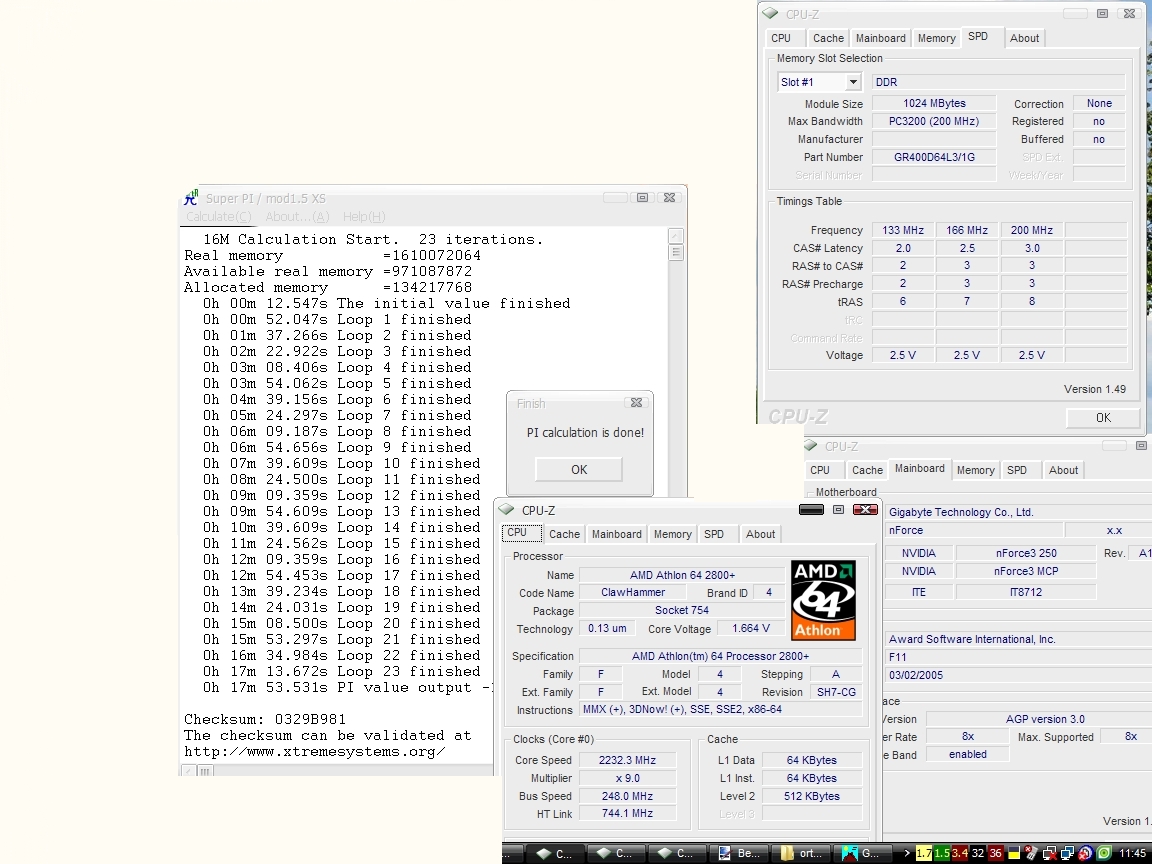
Task: Click red 3.4 tray indicator
Action: pyautogui.click(x=960, y=853)
